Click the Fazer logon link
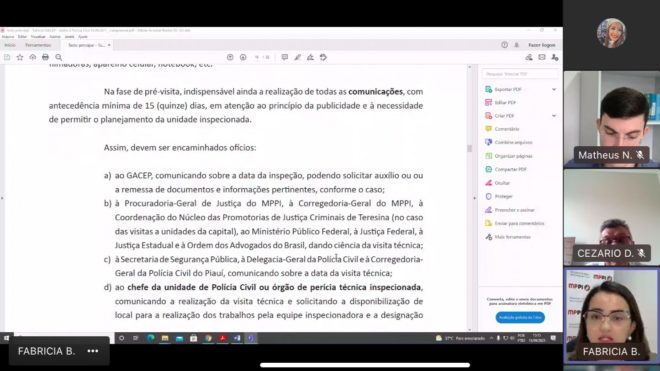 pyautogui.click(x=542, y=45)
